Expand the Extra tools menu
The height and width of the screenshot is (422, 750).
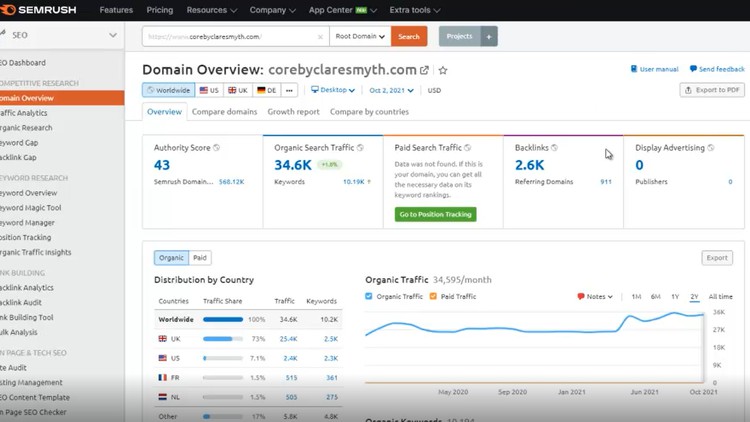tap(415, 10)
